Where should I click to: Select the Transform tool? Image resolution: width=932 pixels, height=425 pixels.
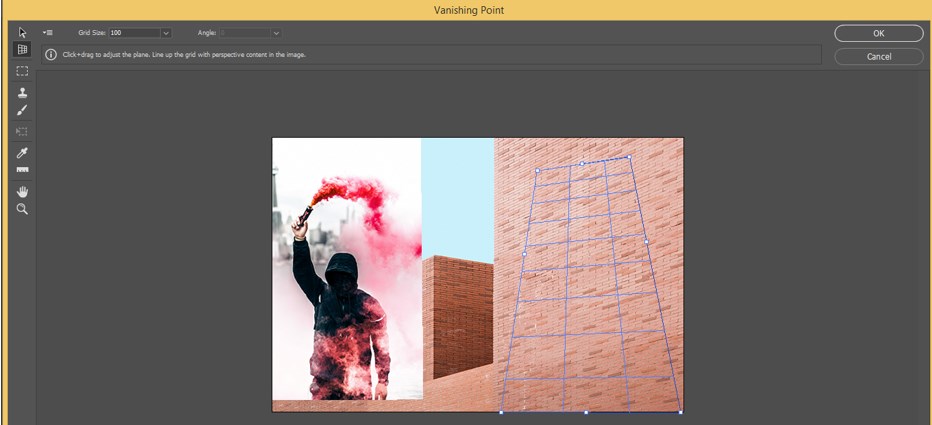(22, 131)
